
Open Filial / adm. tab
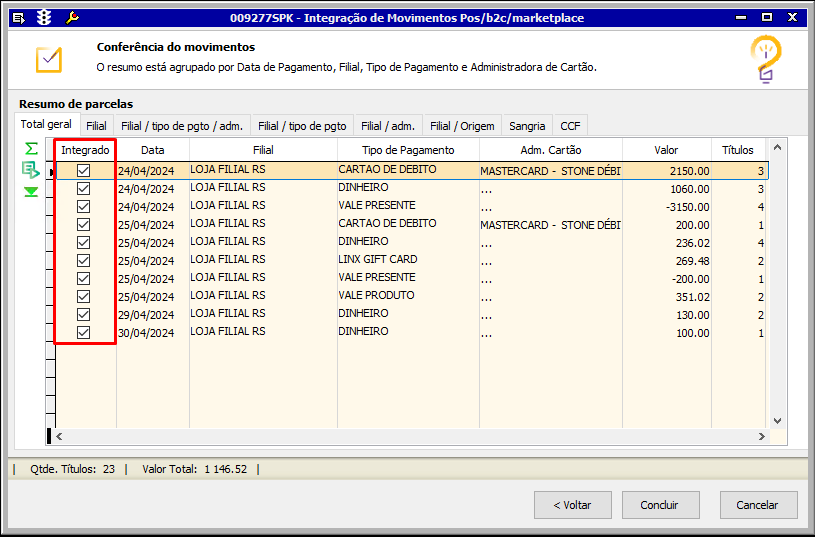pos(388,126)
